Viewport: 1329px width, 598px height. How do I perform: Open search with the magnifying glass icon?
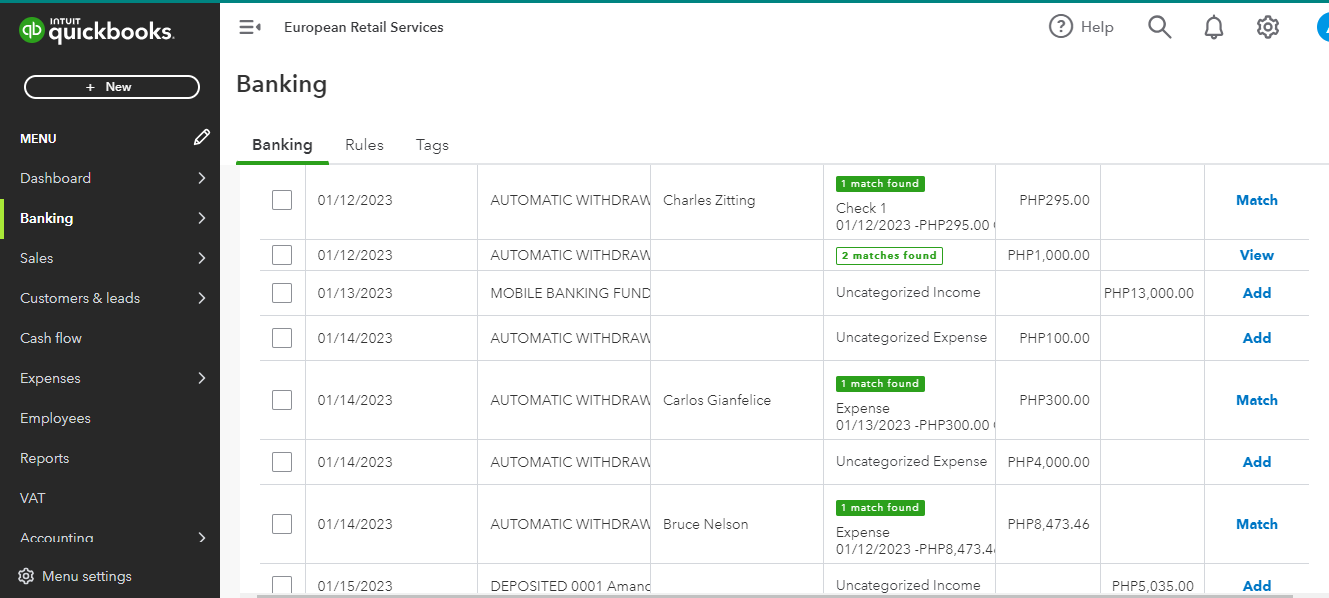coord(1159,27)
